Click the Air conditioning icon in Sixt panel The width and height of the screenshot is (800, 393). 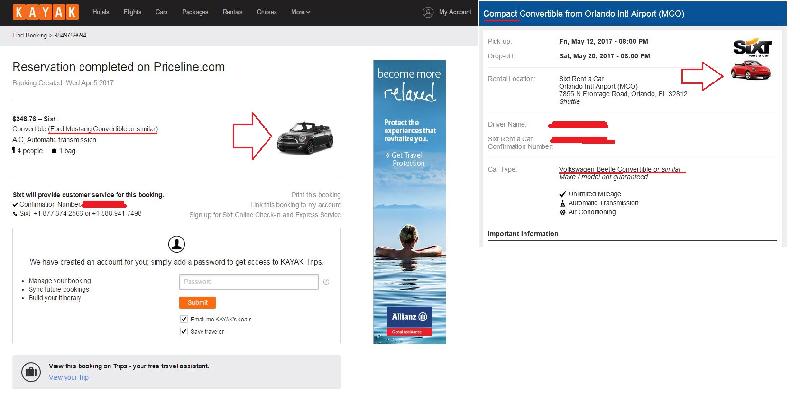coord(563,211)
